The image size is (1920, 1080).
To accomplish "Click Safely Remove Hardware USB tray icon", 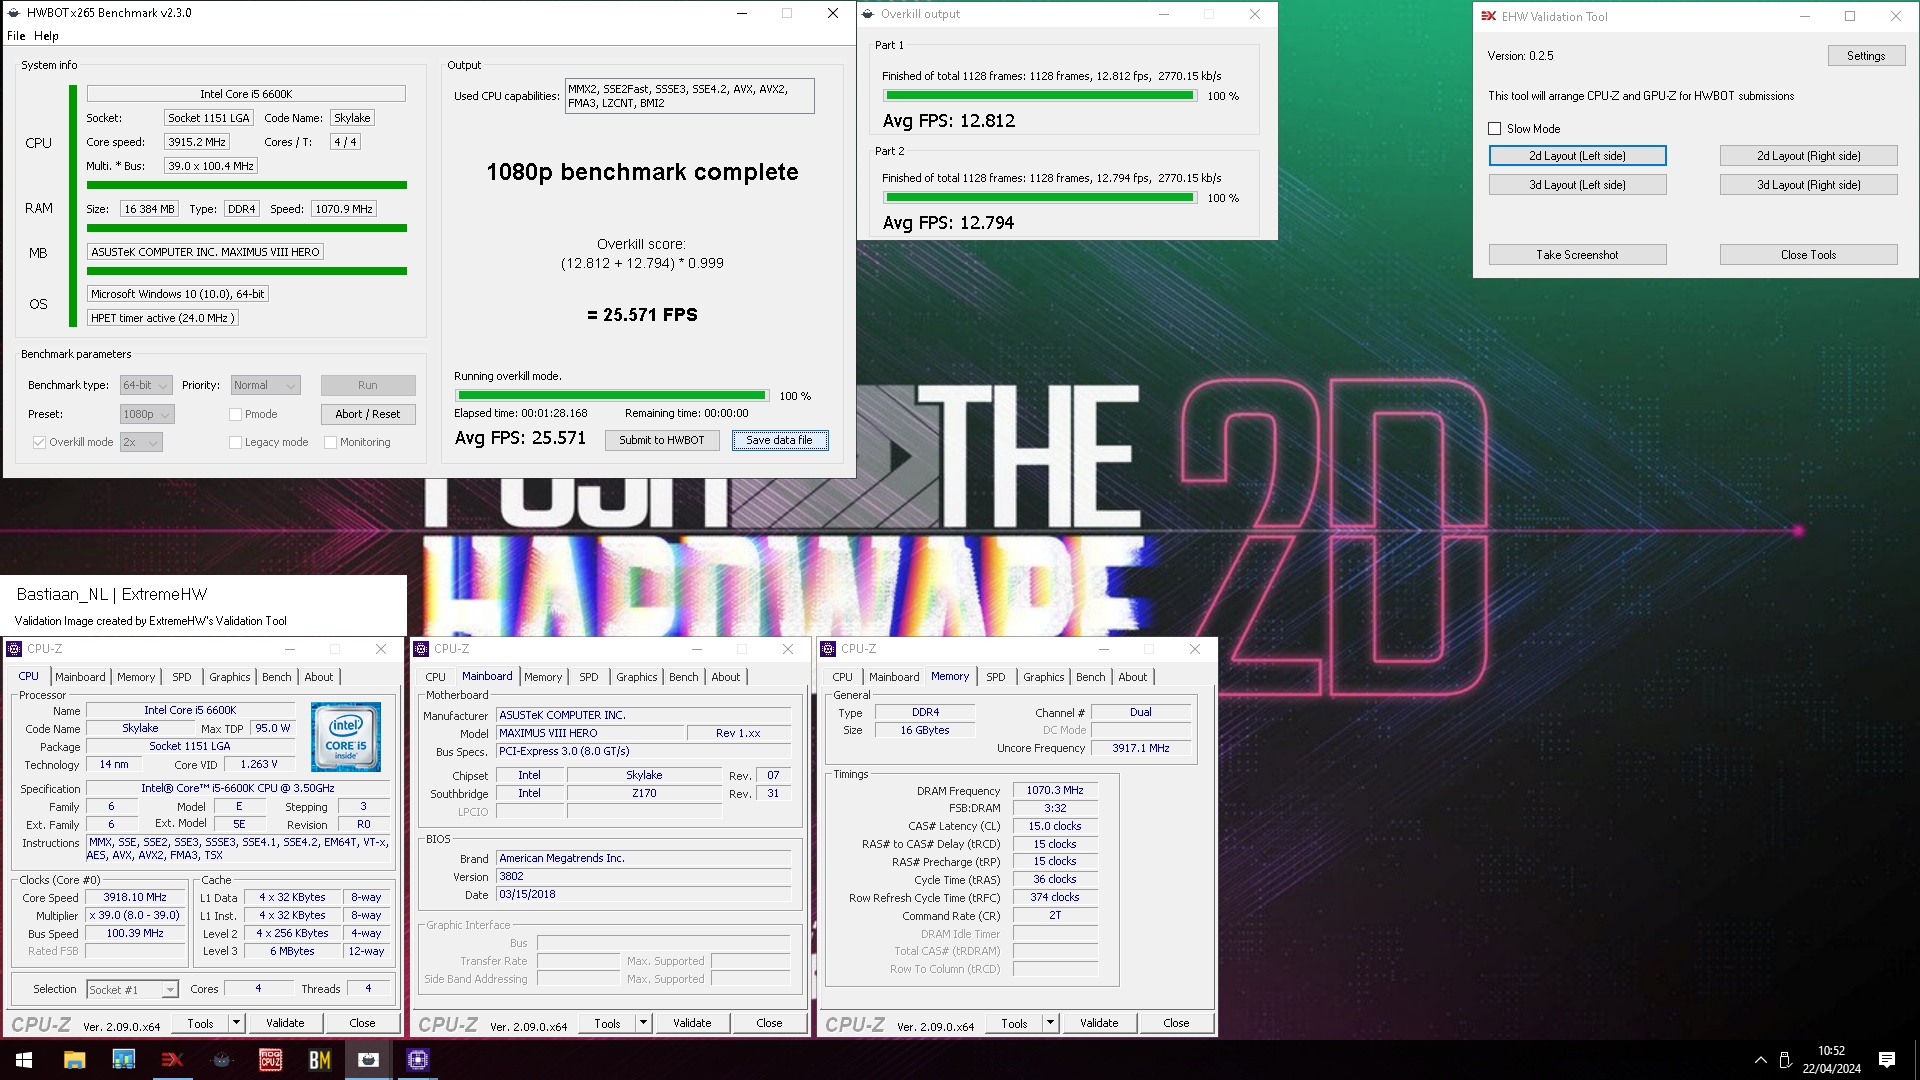I will [1785, 1060].
